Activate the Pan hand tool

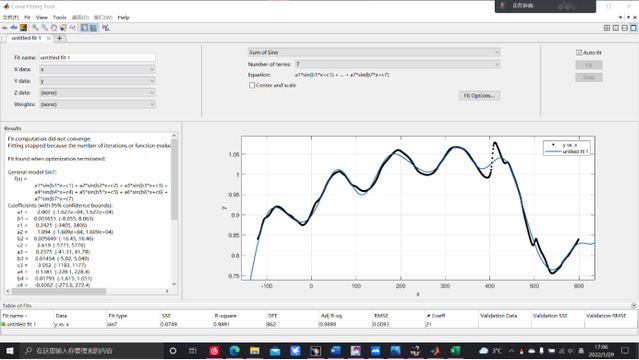(x=54, y=28)
